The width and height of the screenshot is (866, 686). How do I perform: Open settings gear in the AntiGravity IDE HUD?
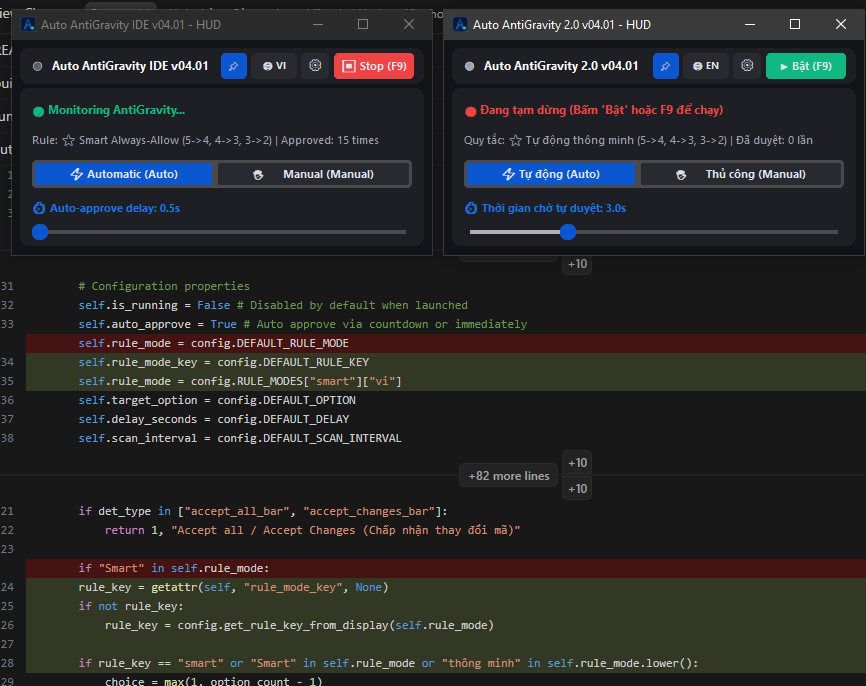click(x=315, y=66)
